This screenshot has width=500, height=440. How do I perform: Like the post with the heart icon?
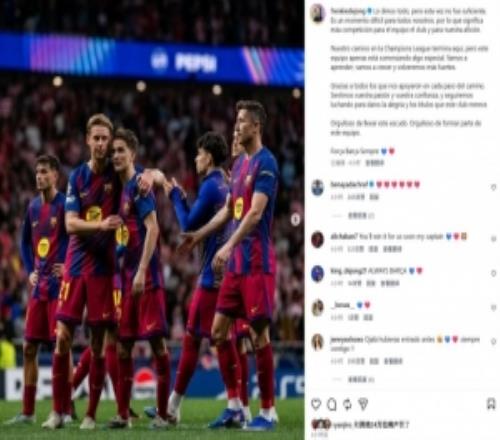[316, 404]
